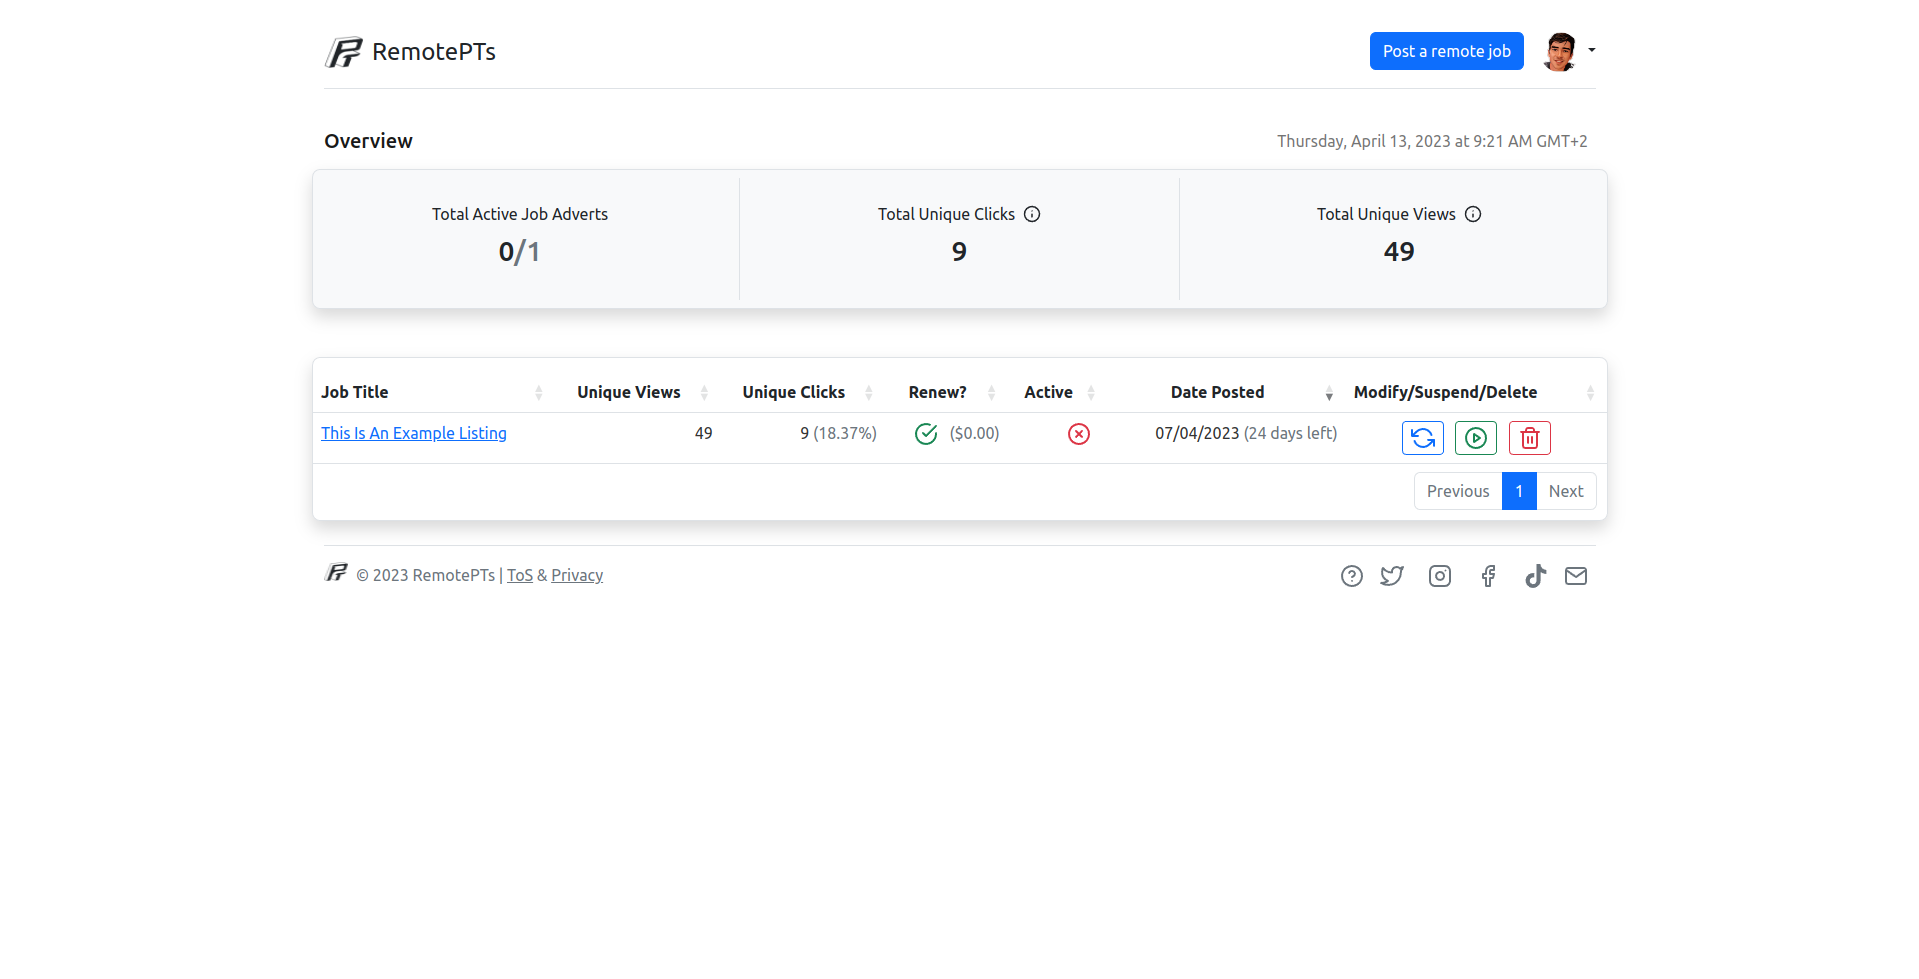Select the Overview heading
The height and width of the screenshot is (979, 1919).
(368, 141)
